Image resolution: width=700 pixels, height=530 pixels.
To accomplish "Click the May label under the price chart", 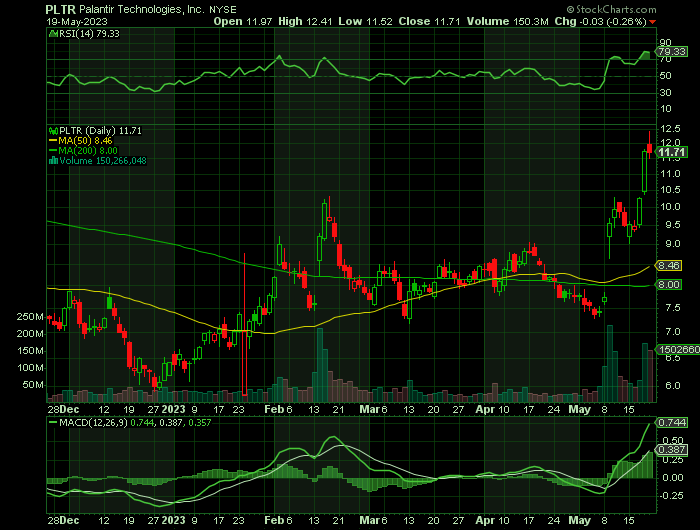I will tap(579, 409).
